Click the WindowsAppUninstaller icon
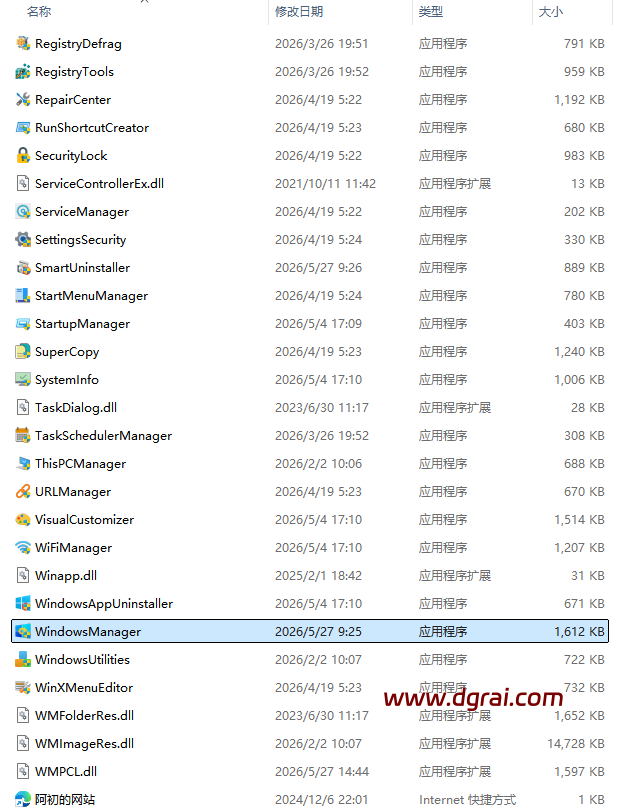 [x=23, y=603]
